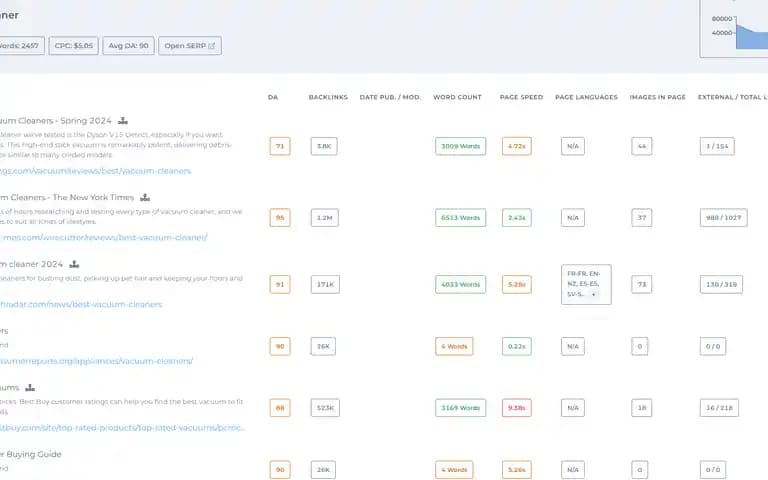Click the EXTERNAL / TOTAL links column header
Image resolution: width=768 pixels, height=480 pixels.
[733, 97]
